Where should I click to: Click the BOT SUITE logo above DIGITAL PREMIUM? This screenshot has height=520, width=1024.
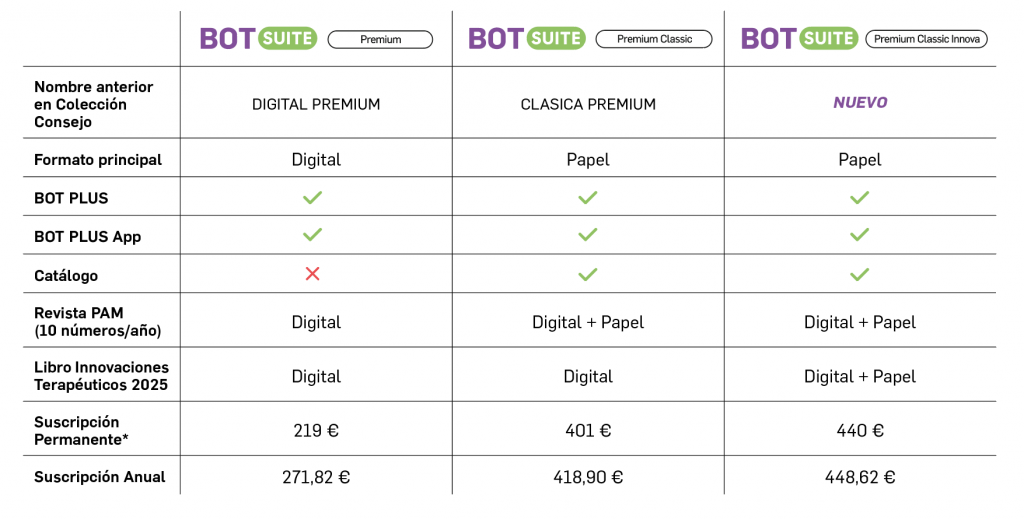[x=258, y=39]
